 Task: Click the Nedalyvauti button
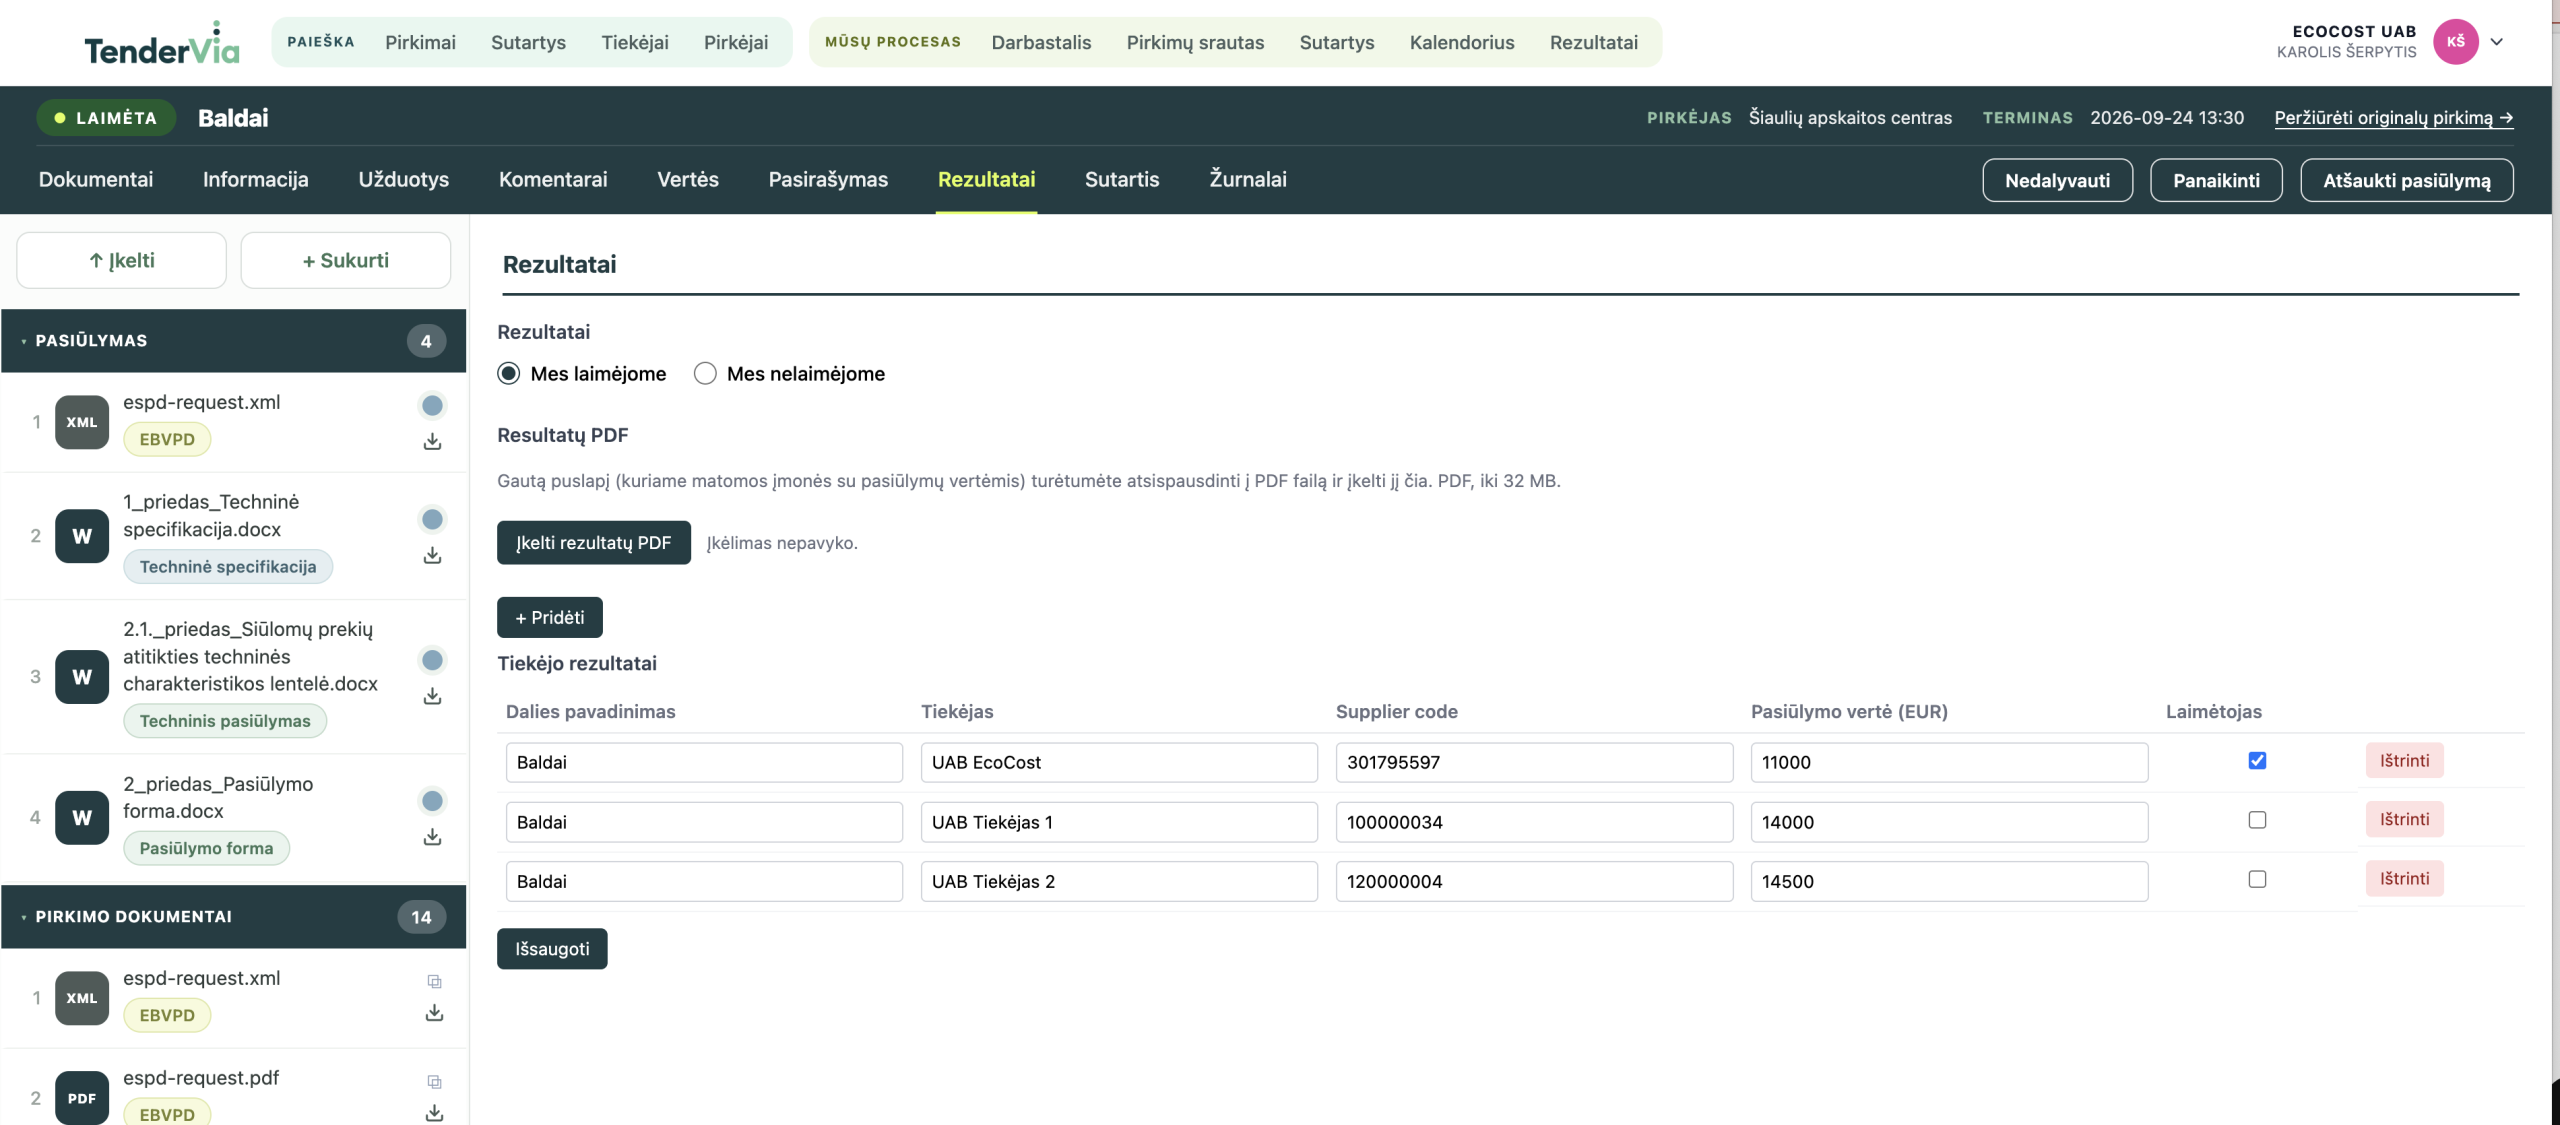2057,181
